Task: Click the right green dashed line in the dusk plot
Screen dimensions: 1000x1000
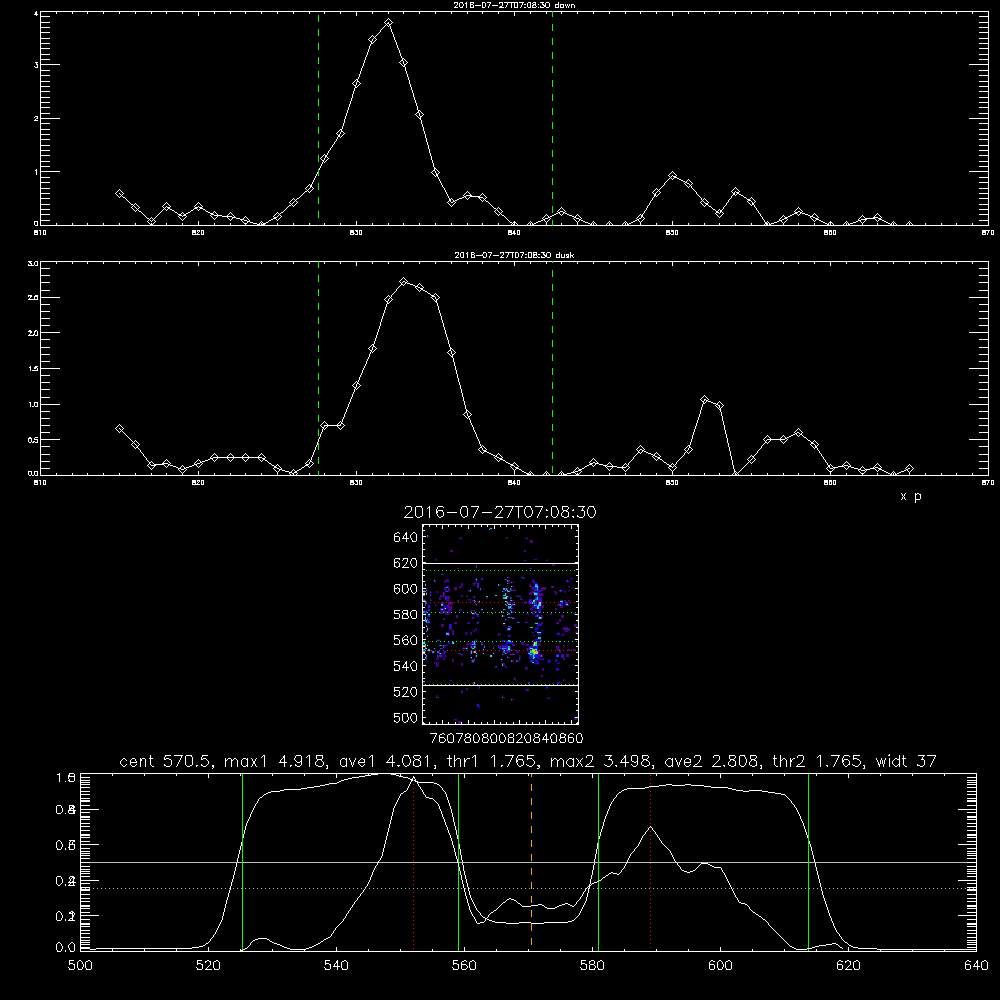Action: 552,368
